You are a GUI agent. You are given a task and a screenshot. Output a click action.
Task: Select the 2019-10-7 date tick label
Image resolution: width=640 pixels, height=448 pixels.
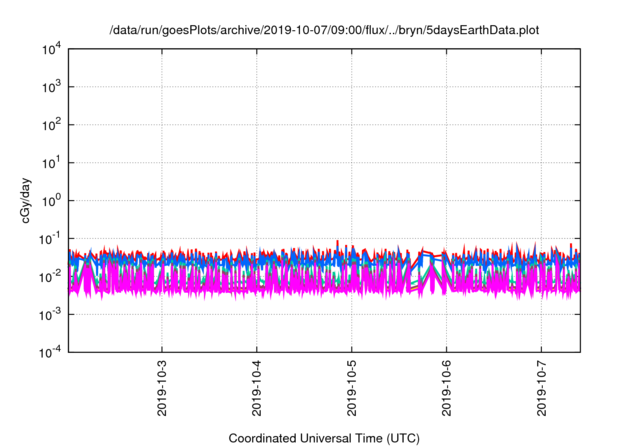(542, 388)
